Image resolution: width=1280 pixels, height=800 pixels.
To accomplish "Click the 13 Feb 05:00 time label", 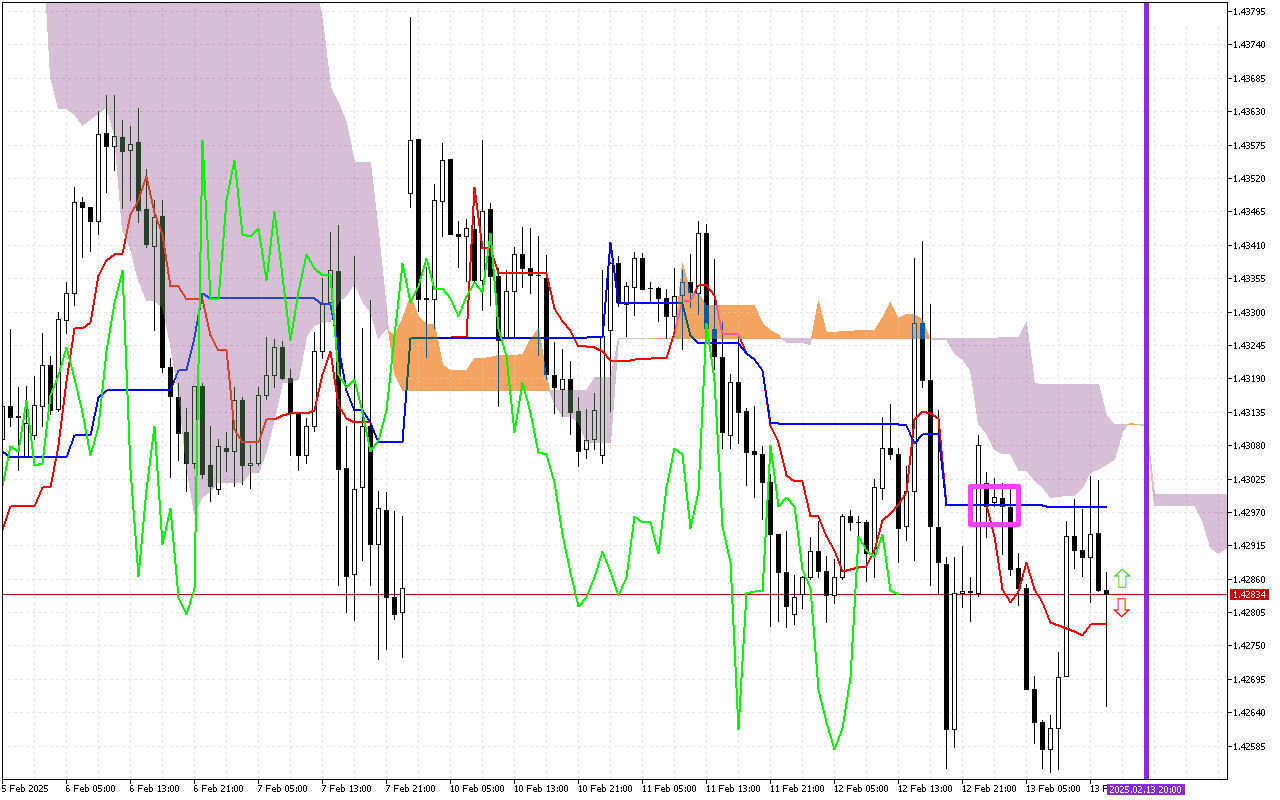I will coord(1053,789).
